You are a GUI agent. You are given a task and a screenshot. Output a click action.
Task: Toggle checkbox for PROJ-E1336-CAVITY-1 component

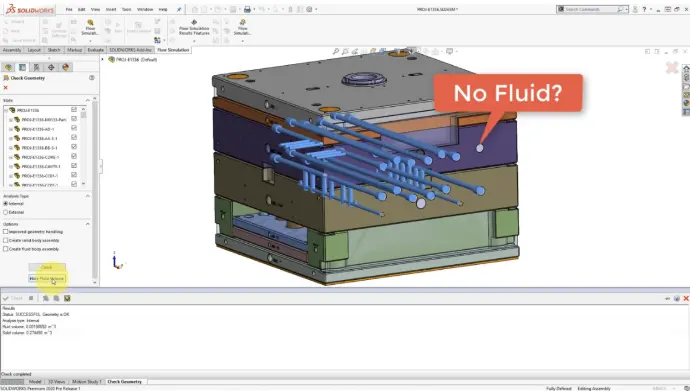click(74, 166)
